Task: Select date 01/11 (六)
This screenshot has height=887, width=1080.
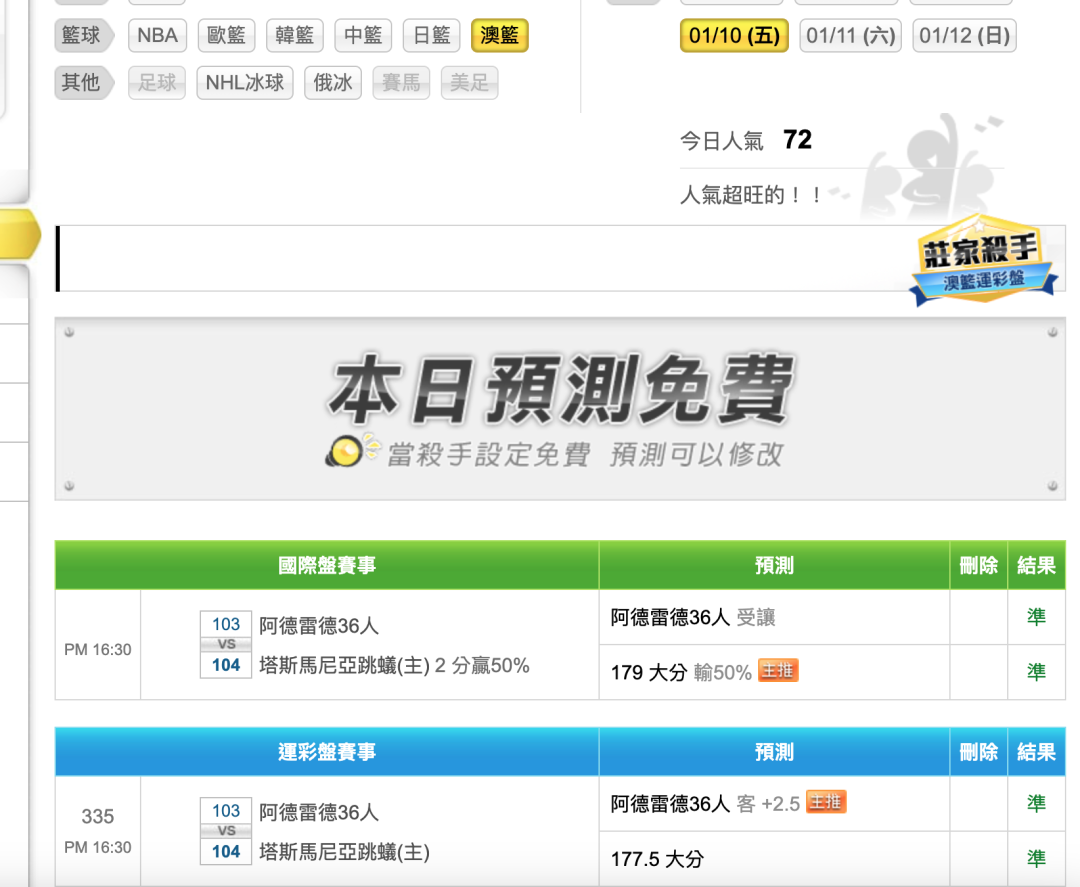Action: click(850, 36)
